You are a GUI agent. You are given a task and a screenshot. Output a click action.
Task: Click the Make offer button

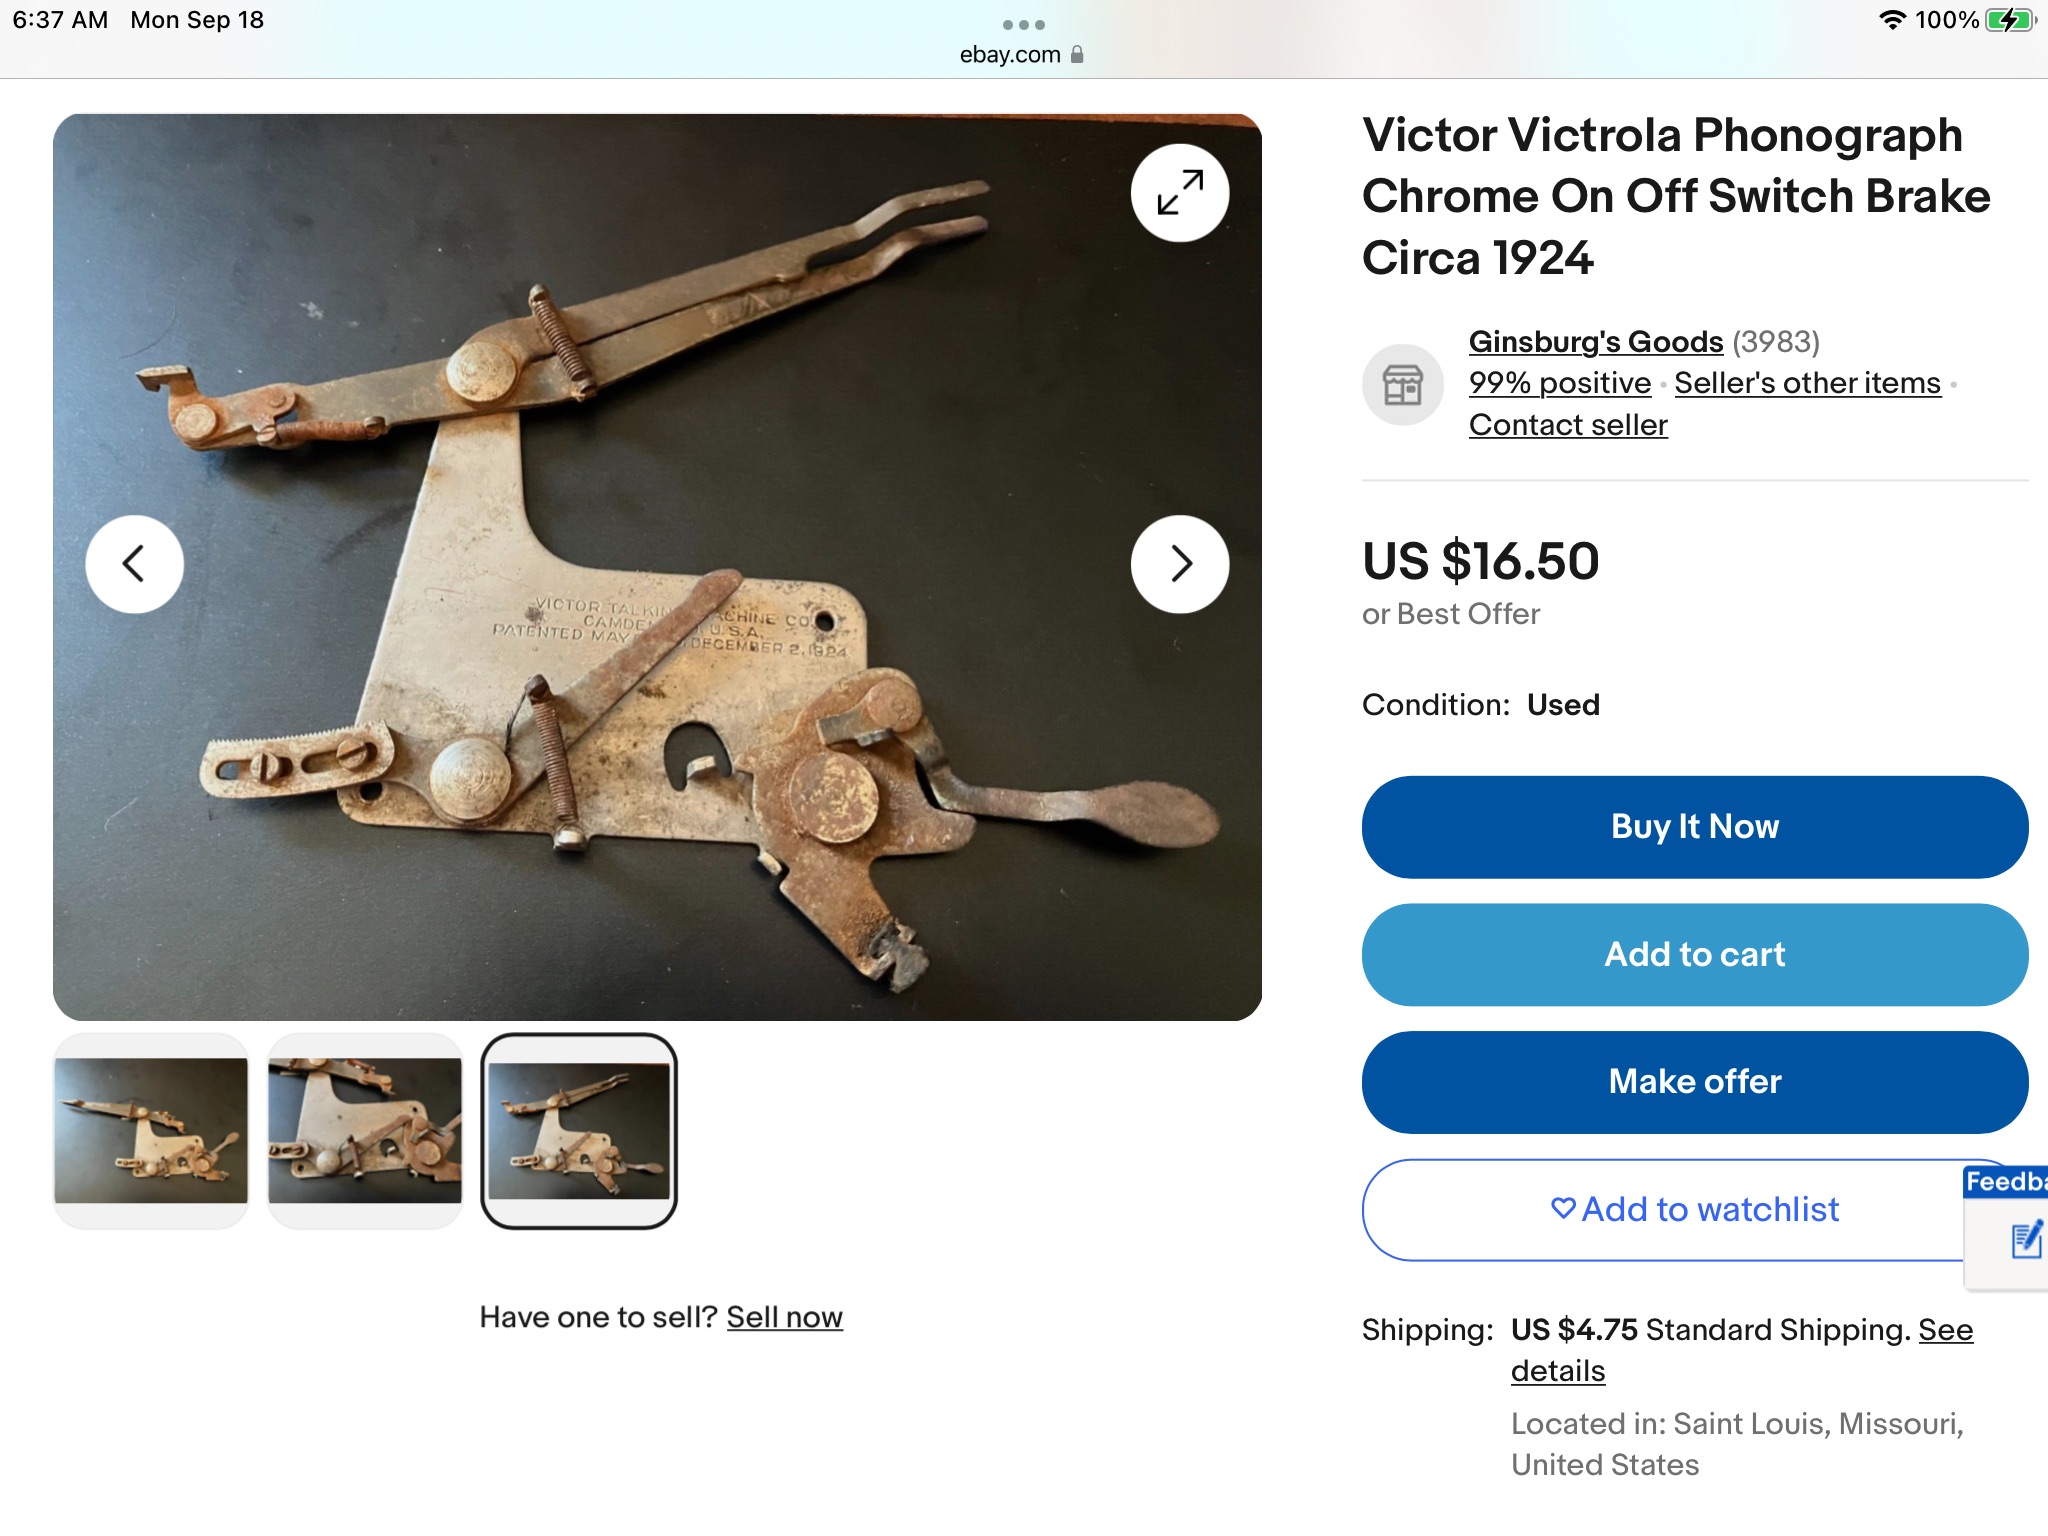tap(1694, 1082)
